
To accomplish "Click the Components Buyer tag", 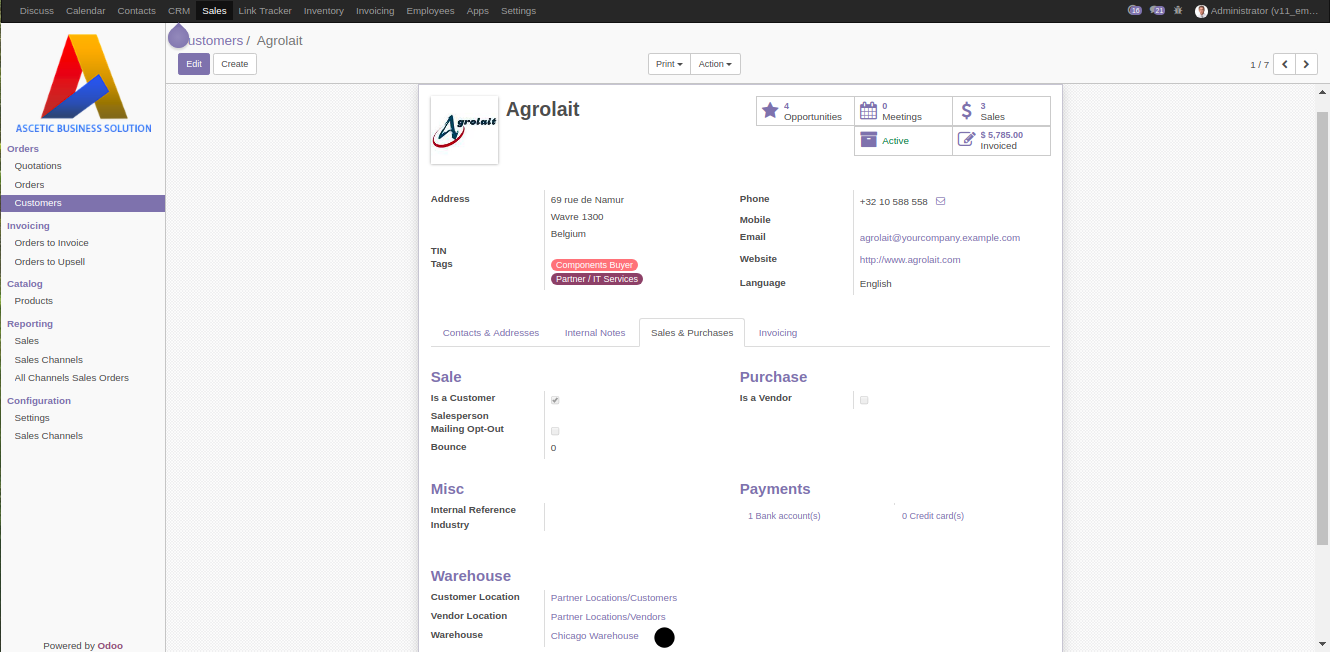I will pyautogui.click(x=594, y=265).
